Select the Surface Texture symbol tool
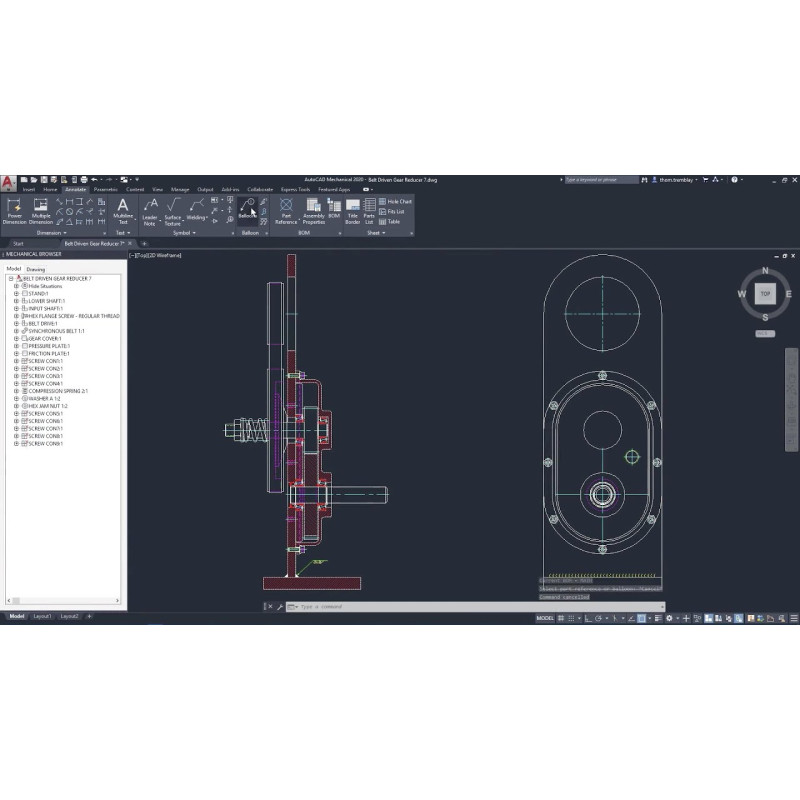This screenshot has height=800, width=800. click(173, 210)
